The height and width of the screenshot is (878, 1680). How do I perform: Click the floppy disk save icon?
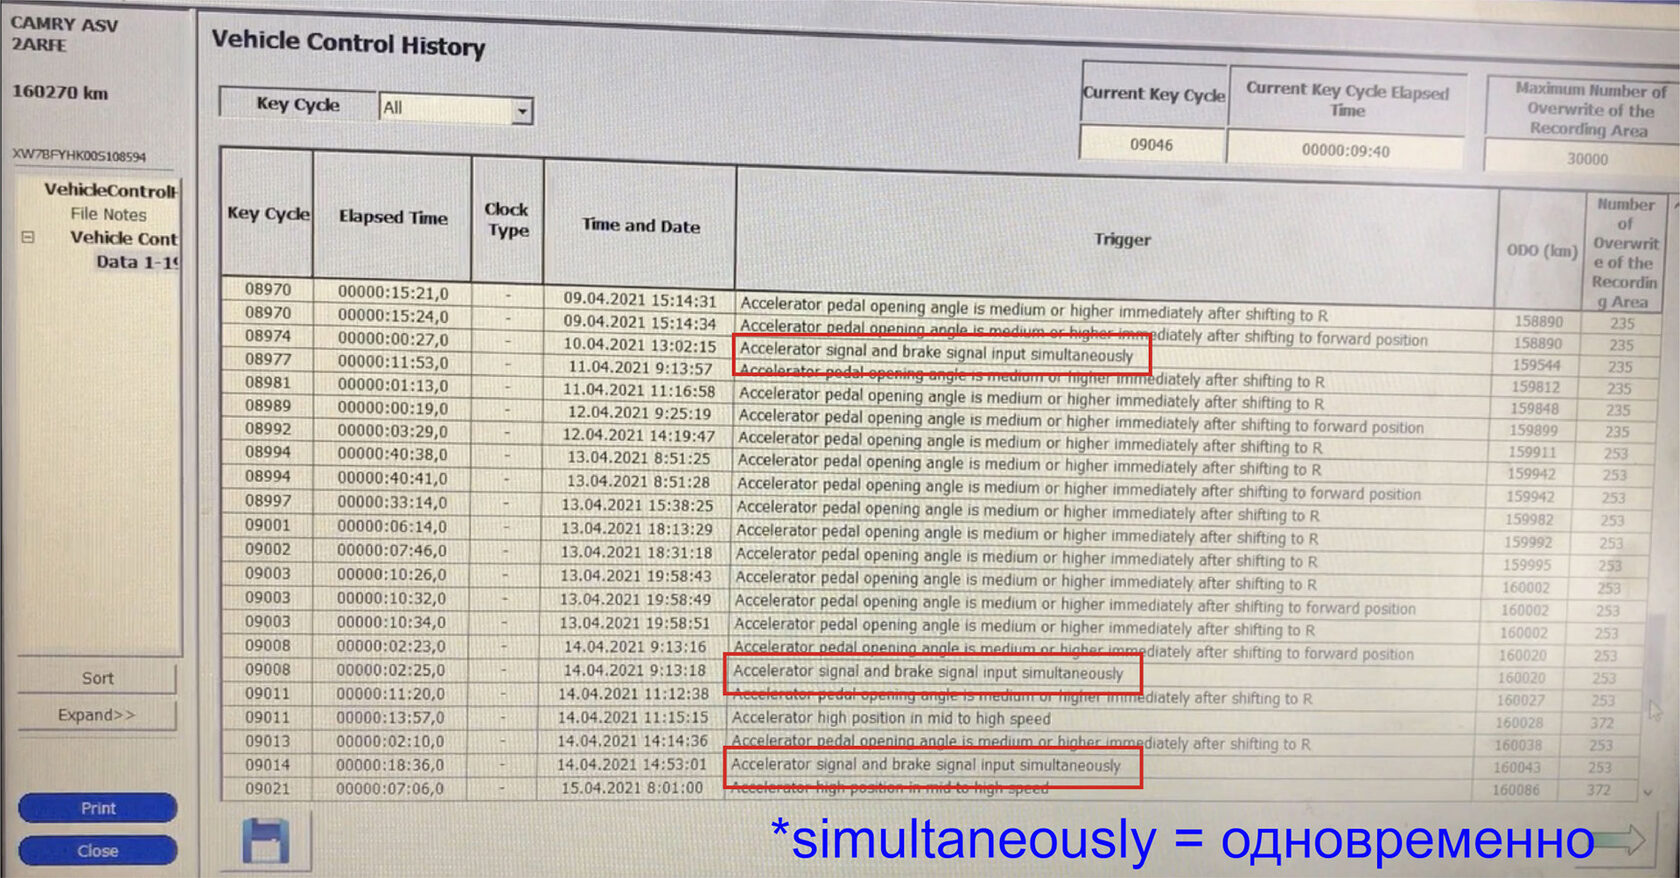click(x=265, y=840)
